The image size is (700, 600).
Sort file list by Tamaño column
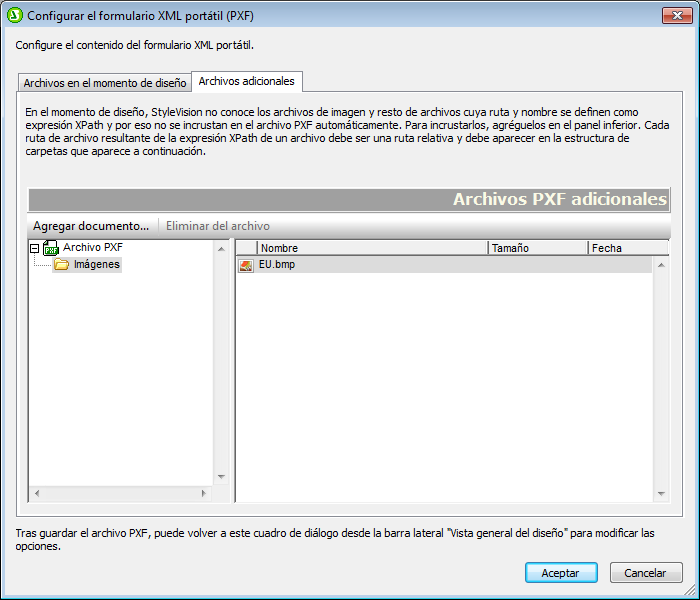(x=537, y=248)
